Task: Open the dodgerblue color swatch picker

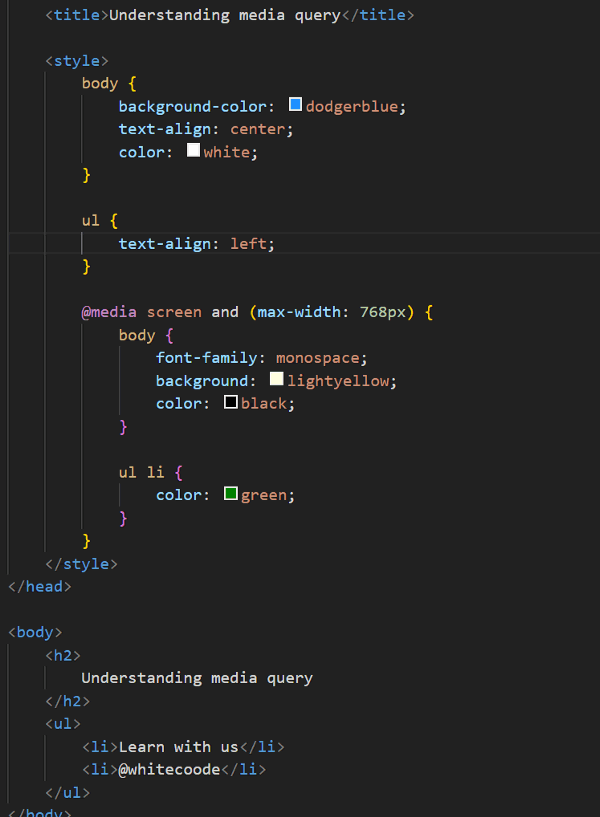Action: point(295,105)
